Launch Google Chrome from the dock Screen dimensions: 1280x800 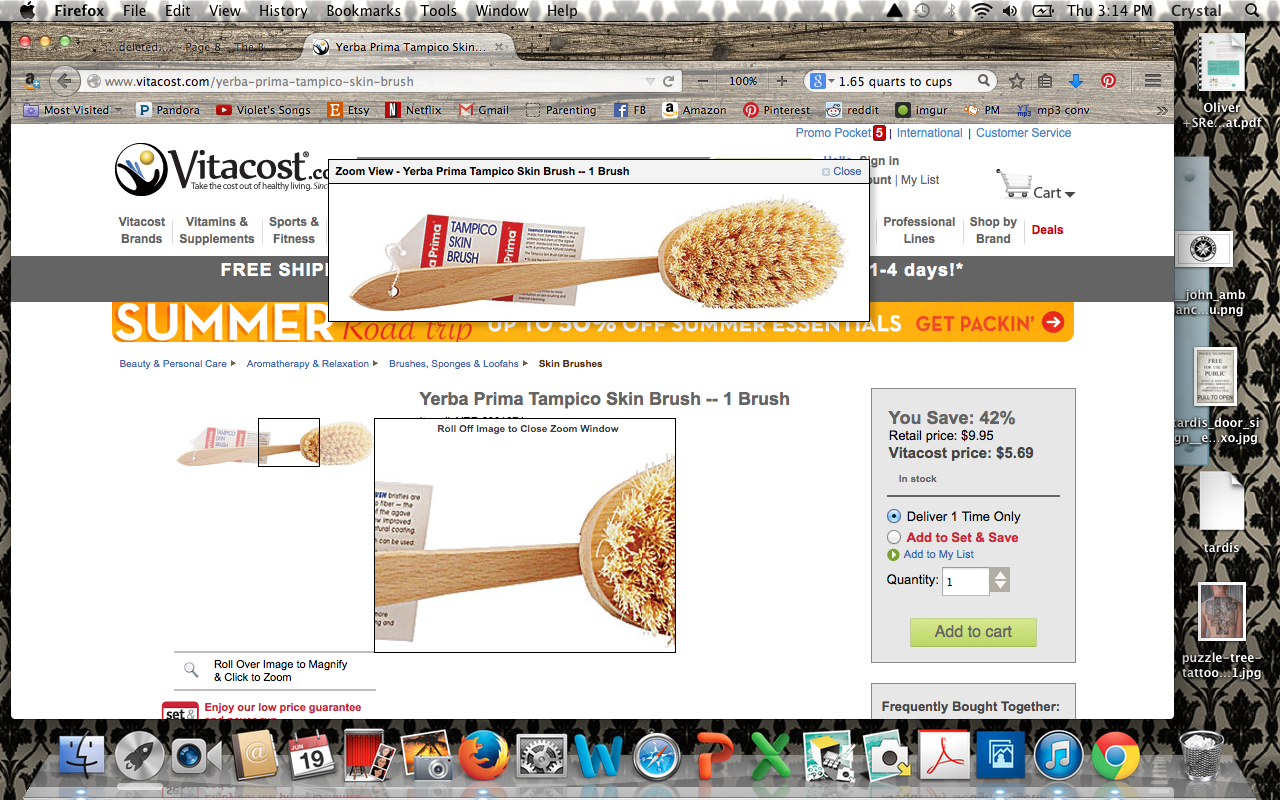point(1116,754)
